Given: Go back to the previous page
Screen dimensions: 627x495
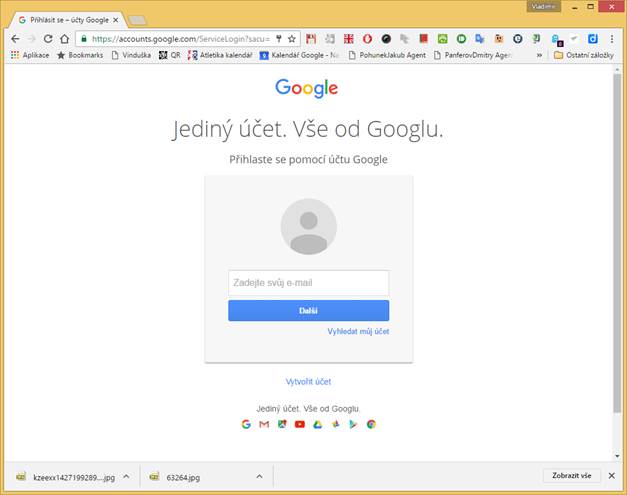Looking at the screenshot, I should pyautogui.click(x=15, y=39).
